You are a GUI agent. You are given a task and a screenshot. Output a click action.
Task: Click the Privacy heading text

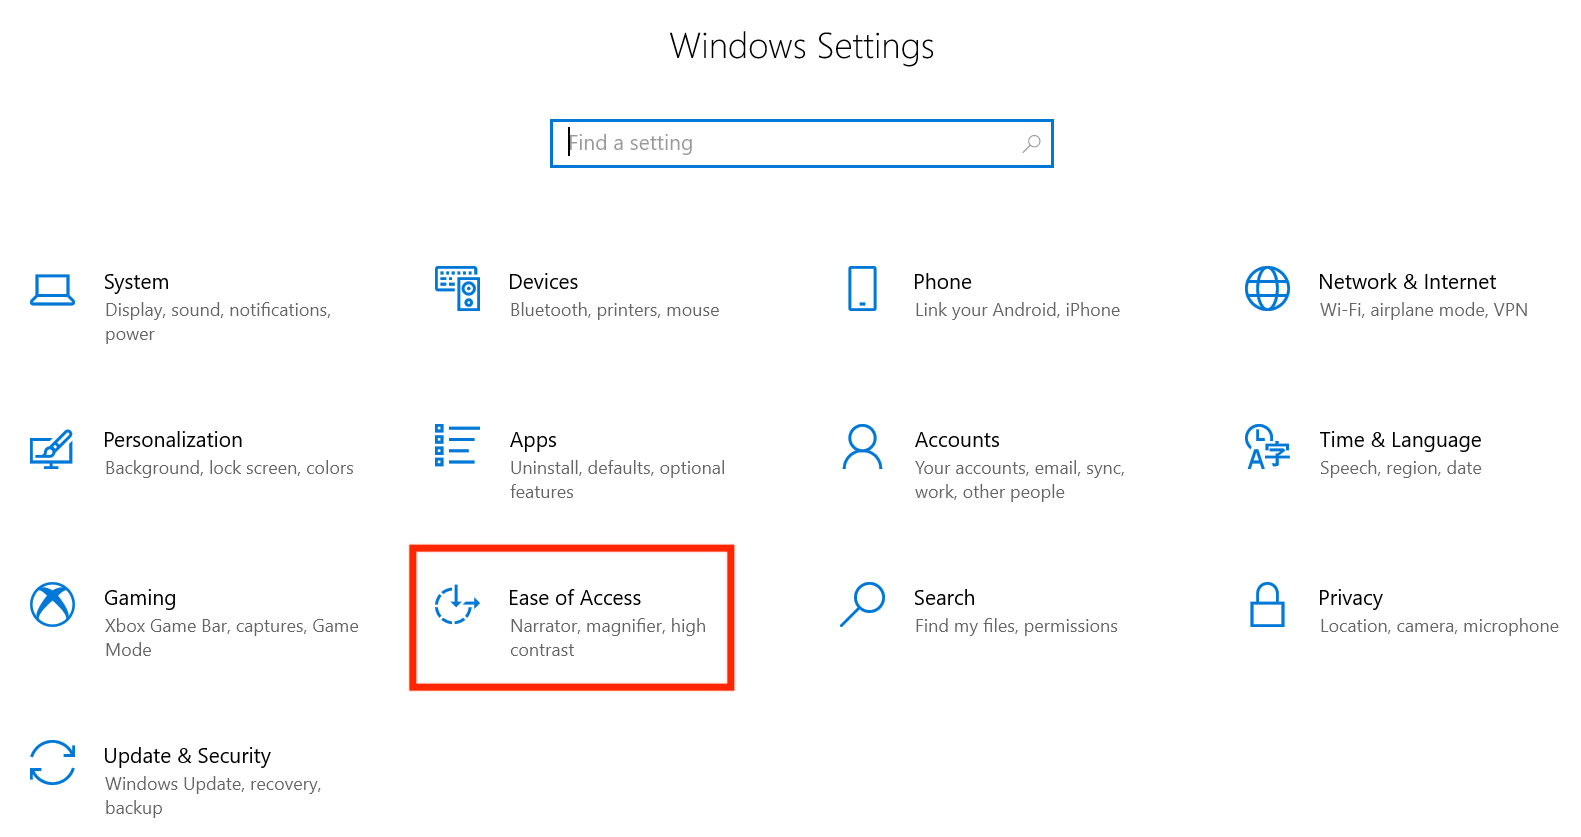1350,598
